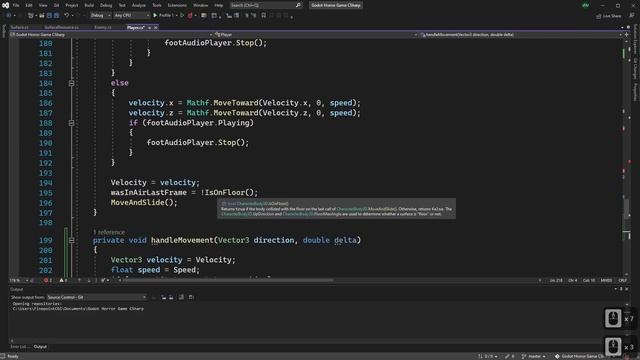Switch to the Enemy.cs tab
The image size is (640, 360).
pos(103,27)
